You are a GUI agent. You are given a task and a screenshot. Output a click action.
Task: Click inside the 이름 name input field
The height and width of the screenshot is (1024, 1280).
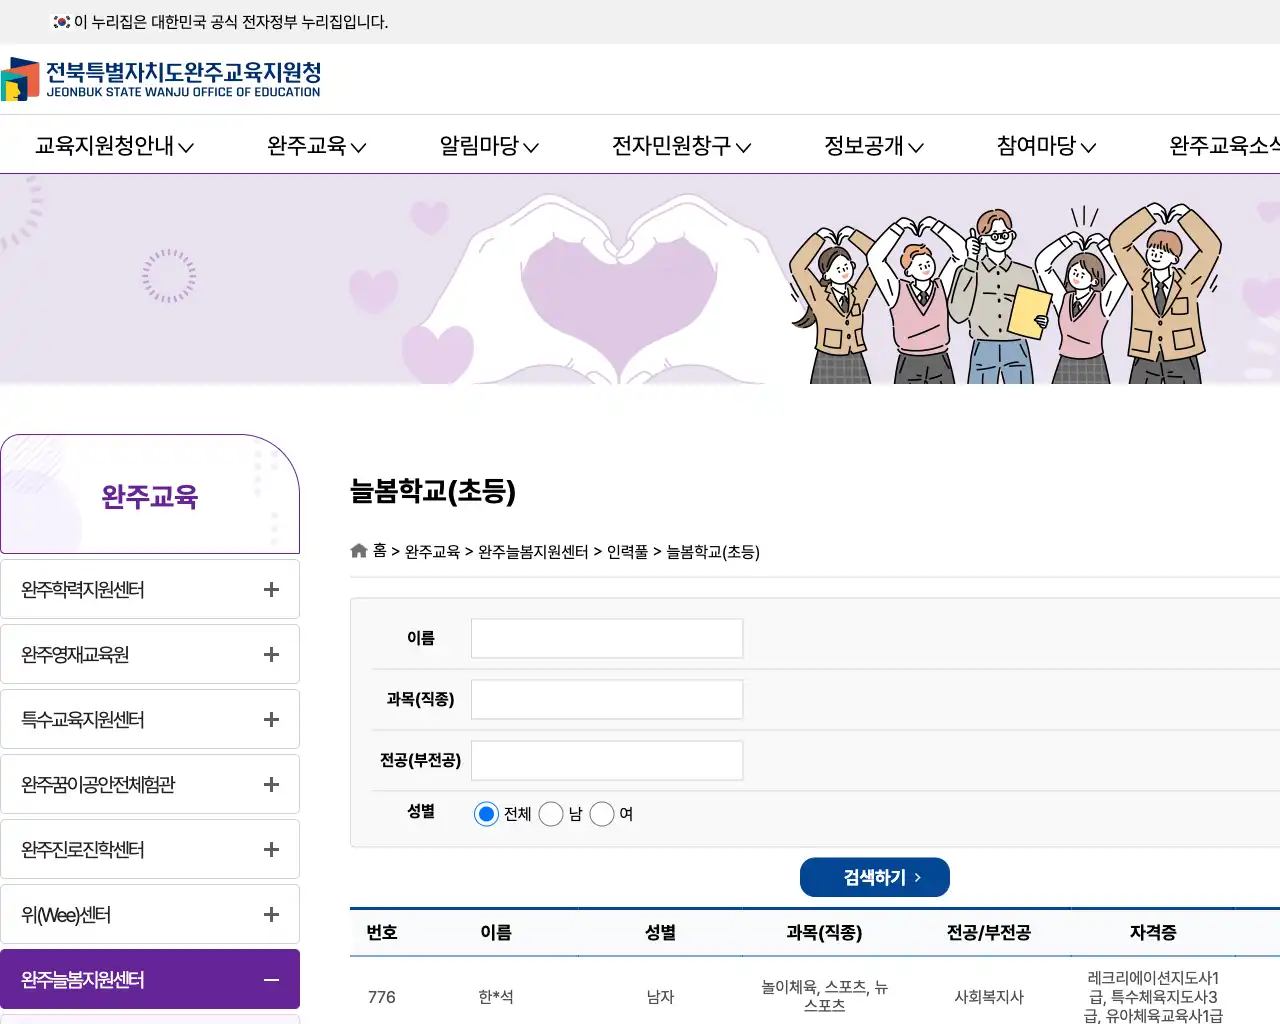tap(607, 638)
